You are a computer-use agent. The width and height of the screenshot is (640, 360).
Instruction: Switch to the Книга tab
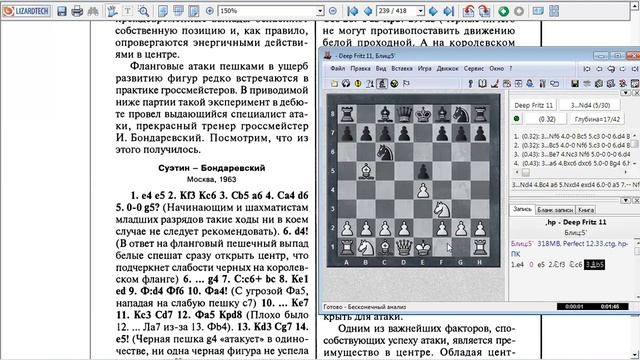point(586,210)
